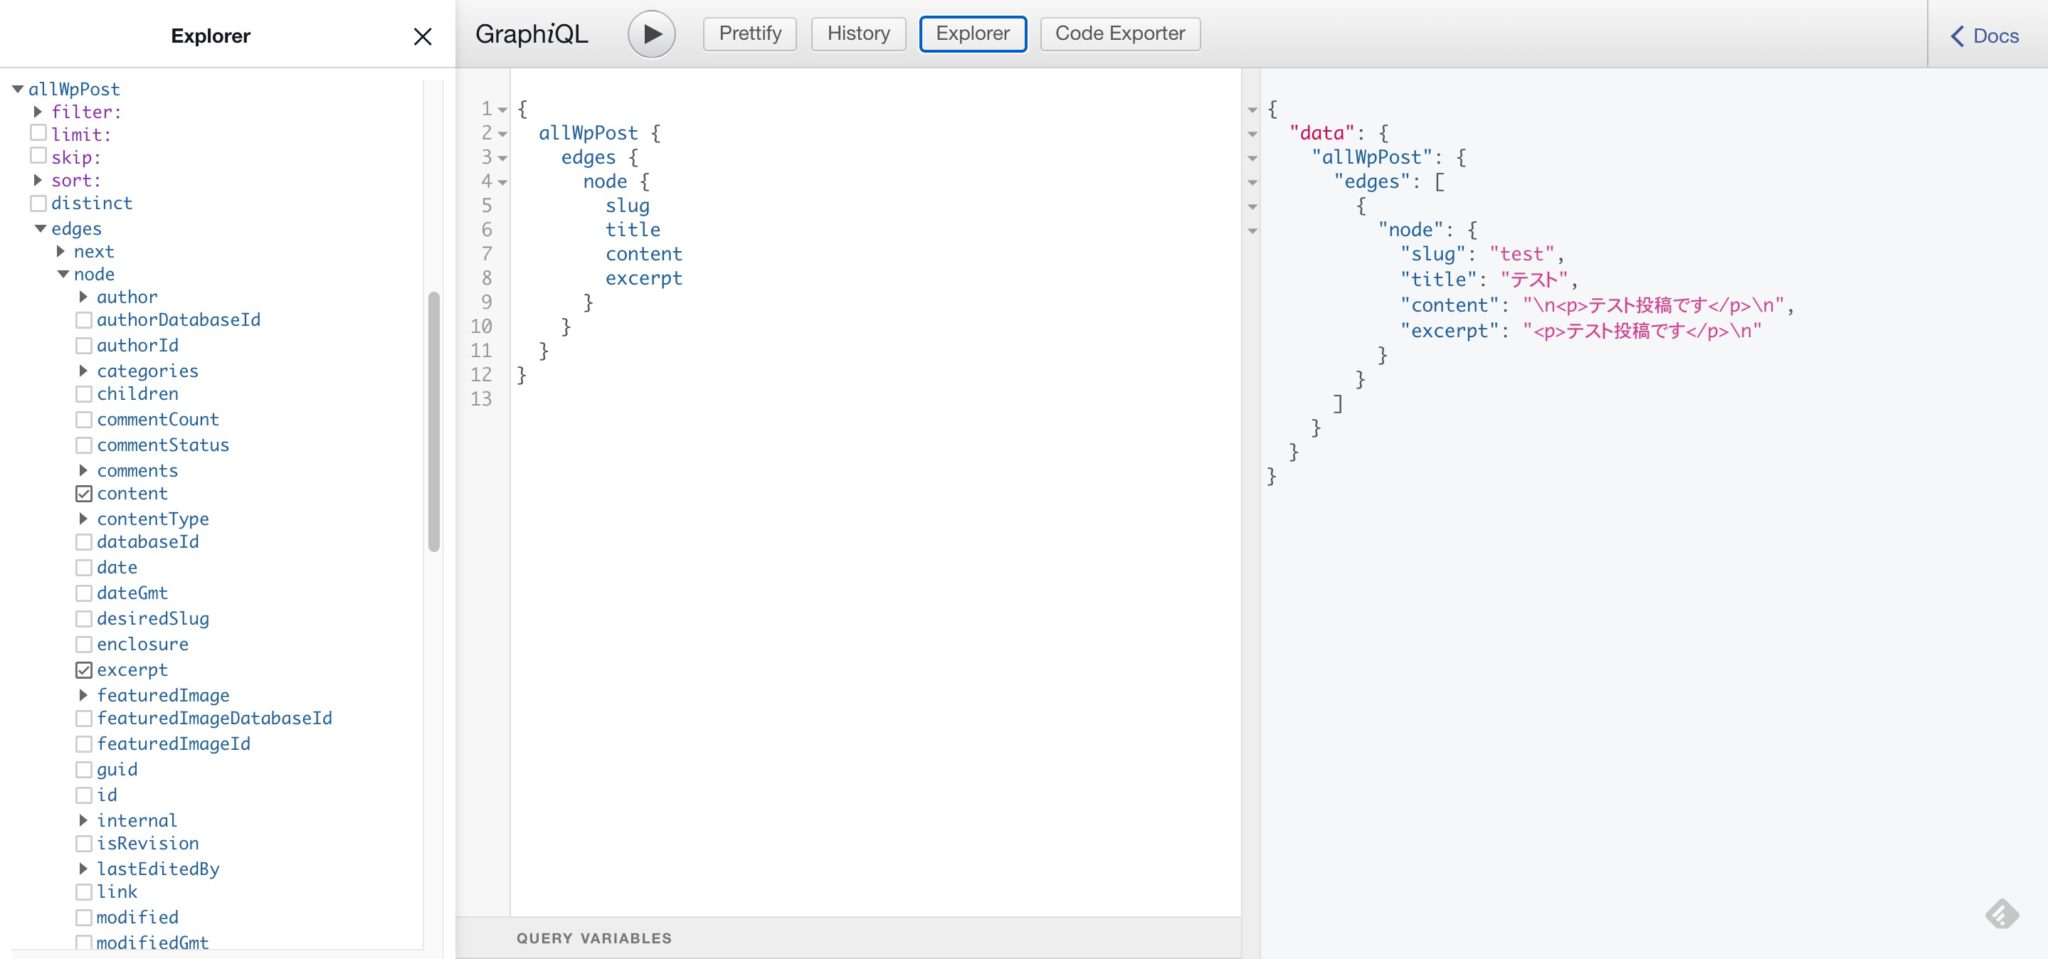The height and width of the screenshot is (959, 2048).
Task: Collapse the top fold arrow in results pane
Action: click(x=1252, y=110)
